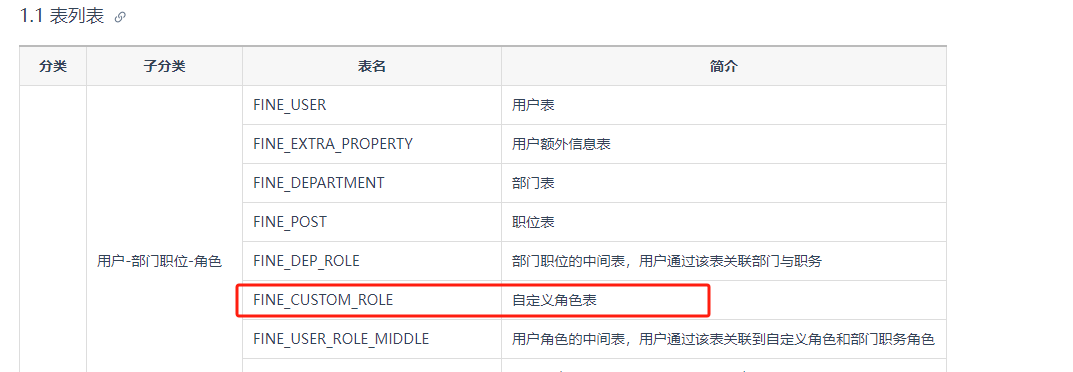Image resolution: width=1073 pixels, height=372 pixels.
Task: Select the FINE_USER table name cell
Action: point(372,105)
